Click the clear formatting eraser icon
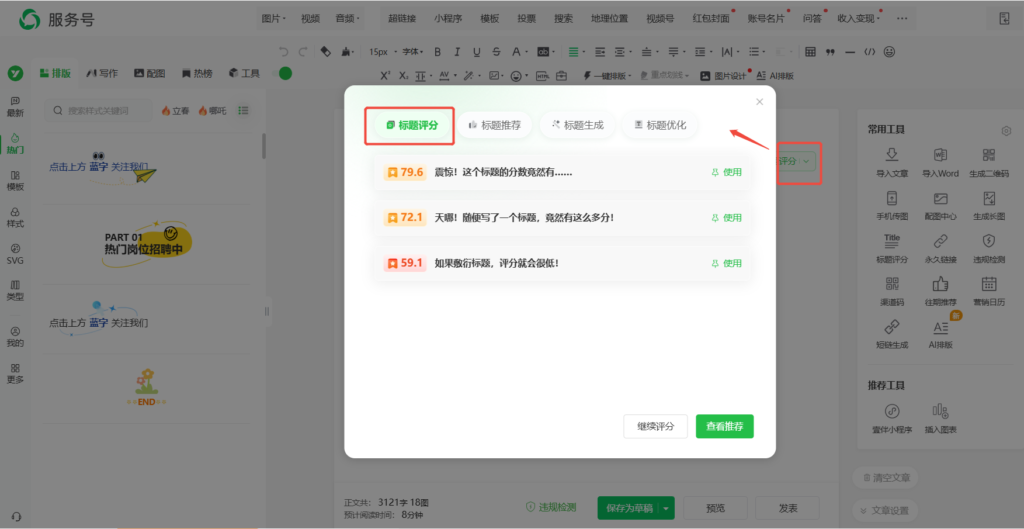This screenshot has height=529, width=1024. coord(327,52)
